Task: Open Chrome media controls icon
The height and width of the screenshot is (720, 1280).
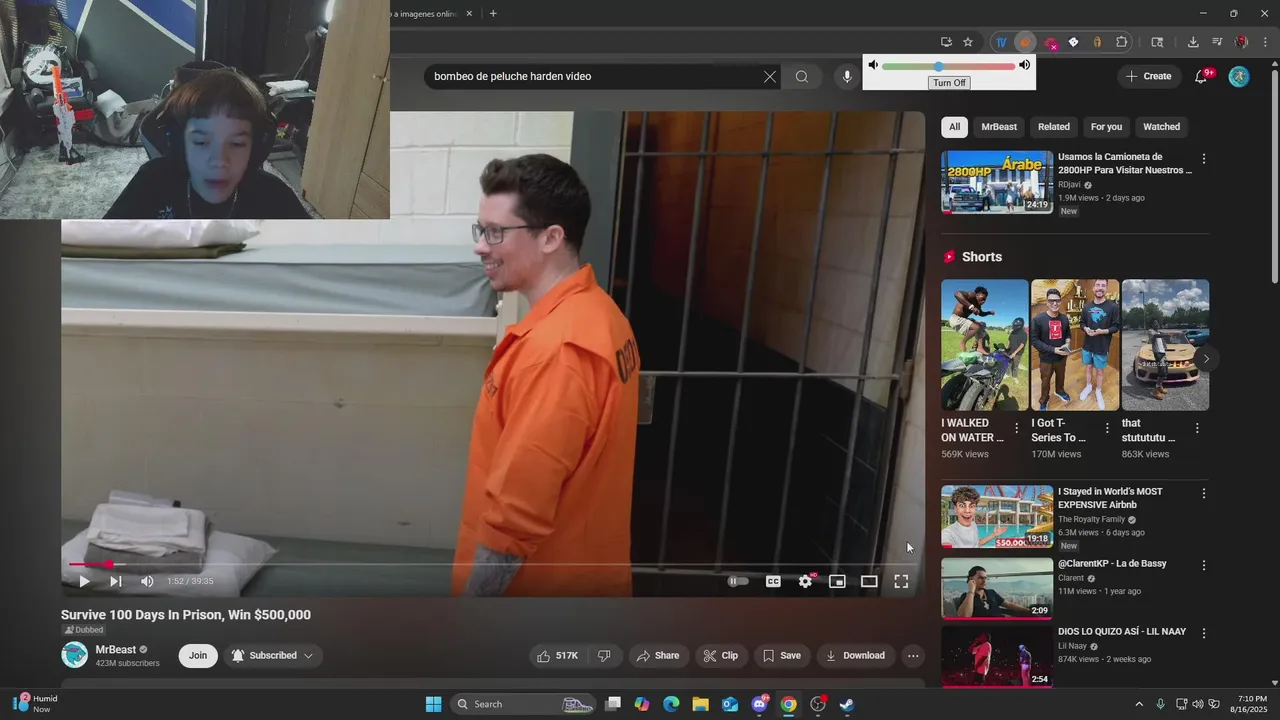Action: tap(1217, 42)
